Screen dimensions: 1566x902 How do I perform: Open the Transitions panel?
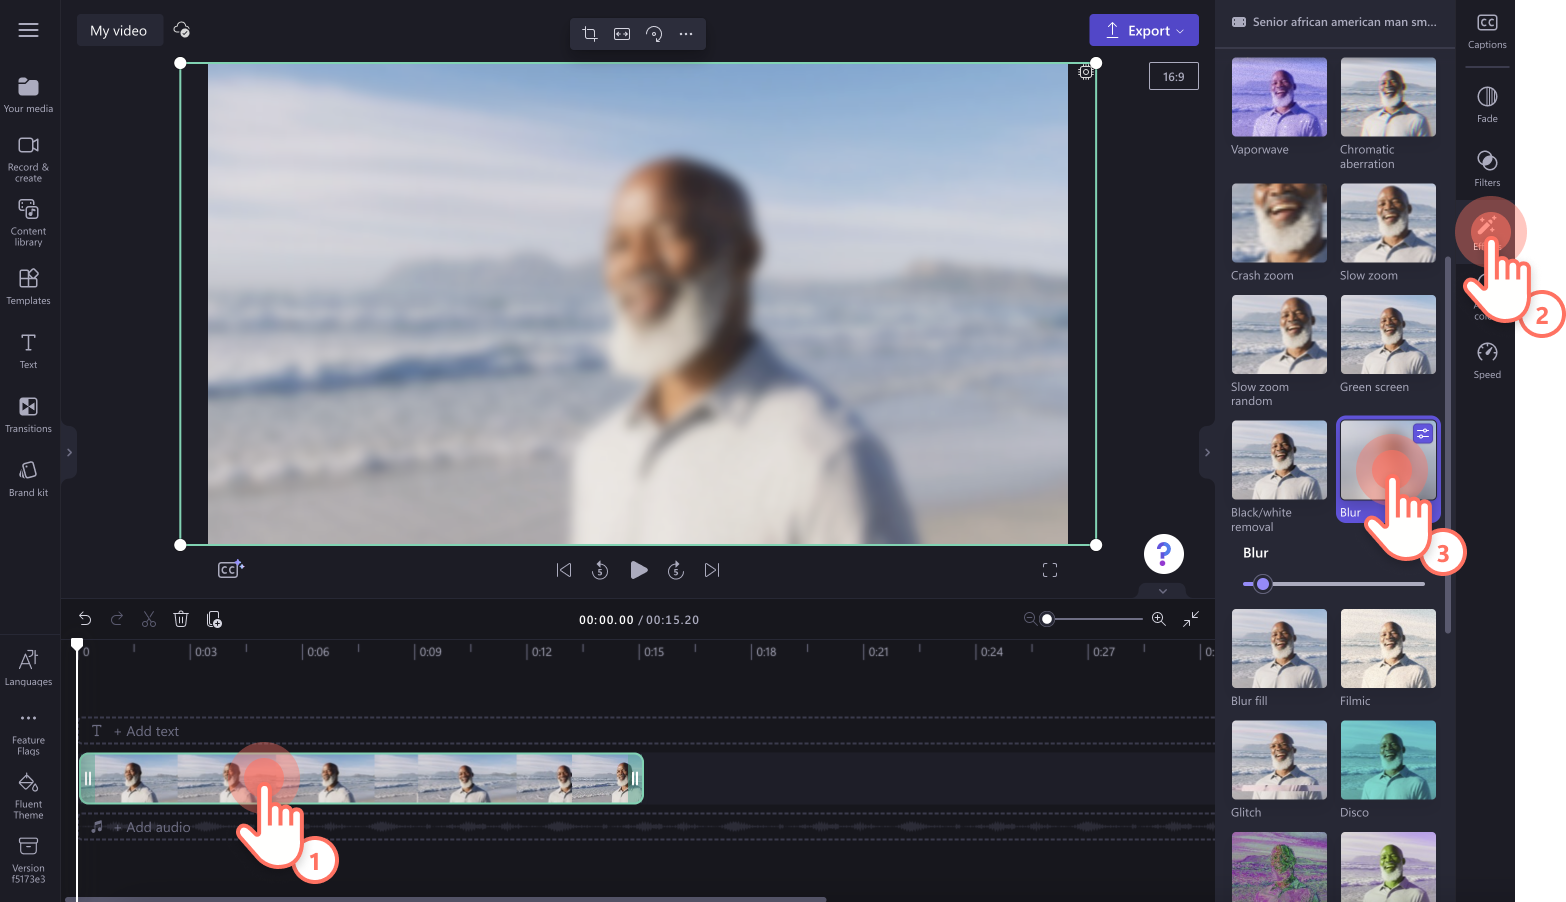(x=28, y=414)
